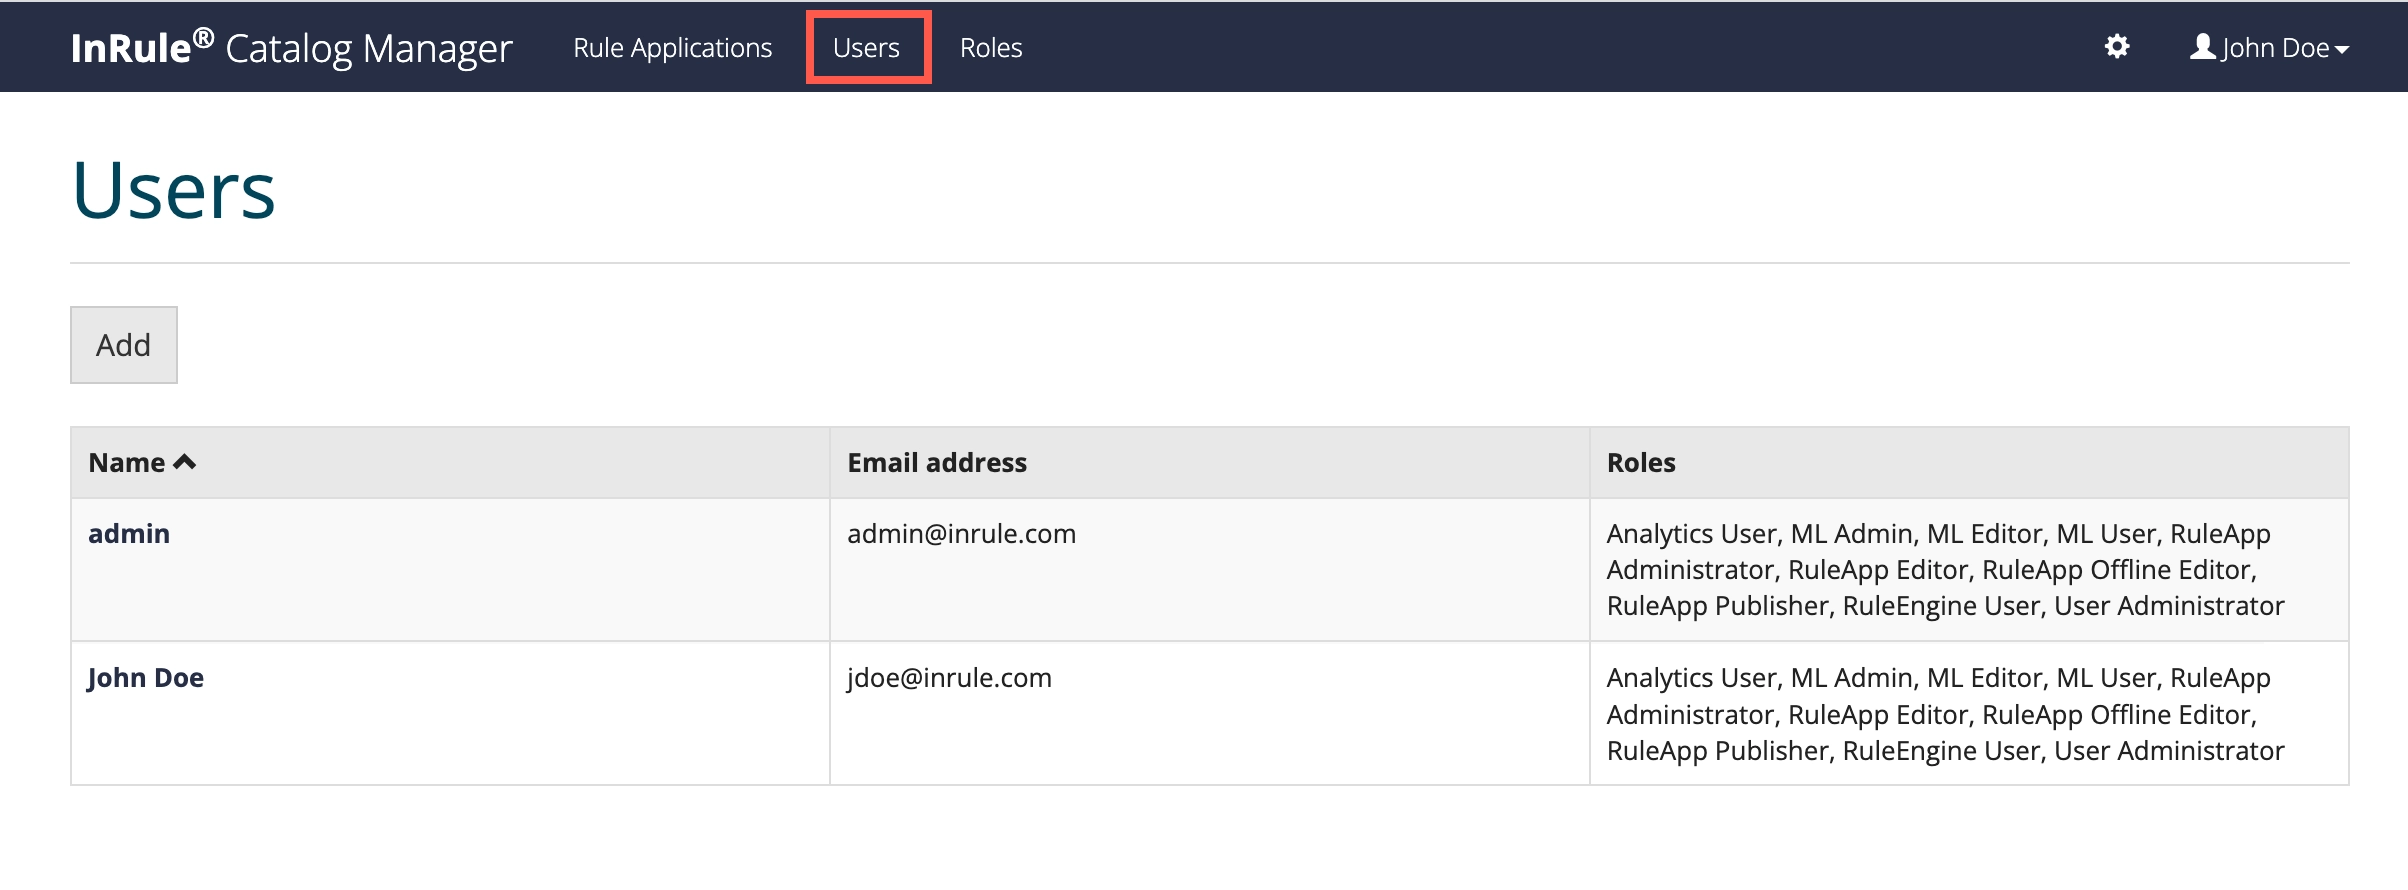Click the InRule Catalog Manager logo

click(x=291, y=48)
